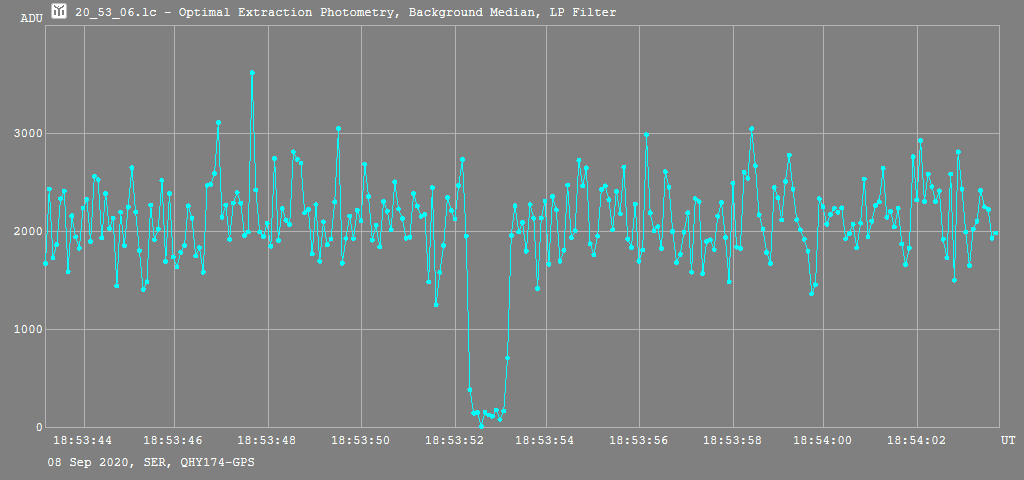Image resolution: width=1024 pixels, height=480 pixels.
Task: Select the 18:53:56 time axis label
Action: 639,439
